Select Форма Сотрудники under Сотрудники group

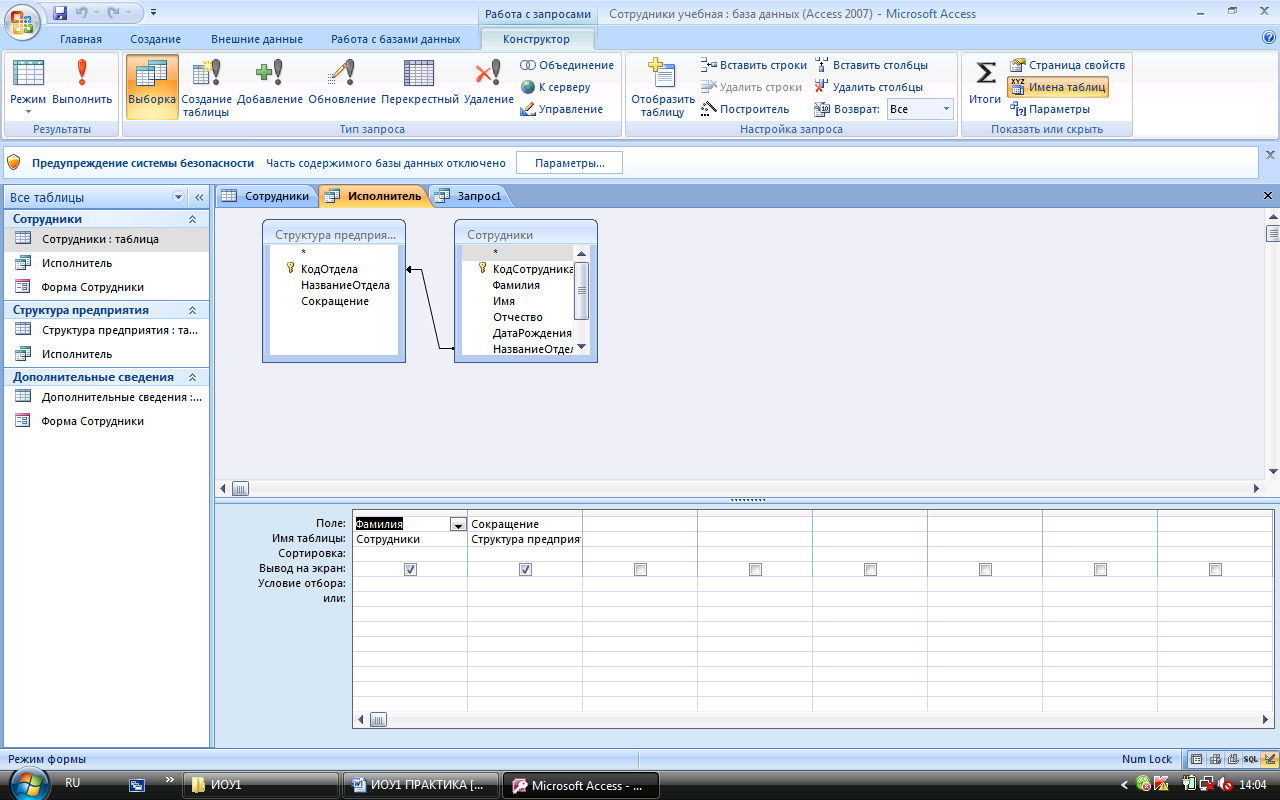[105, 287]
